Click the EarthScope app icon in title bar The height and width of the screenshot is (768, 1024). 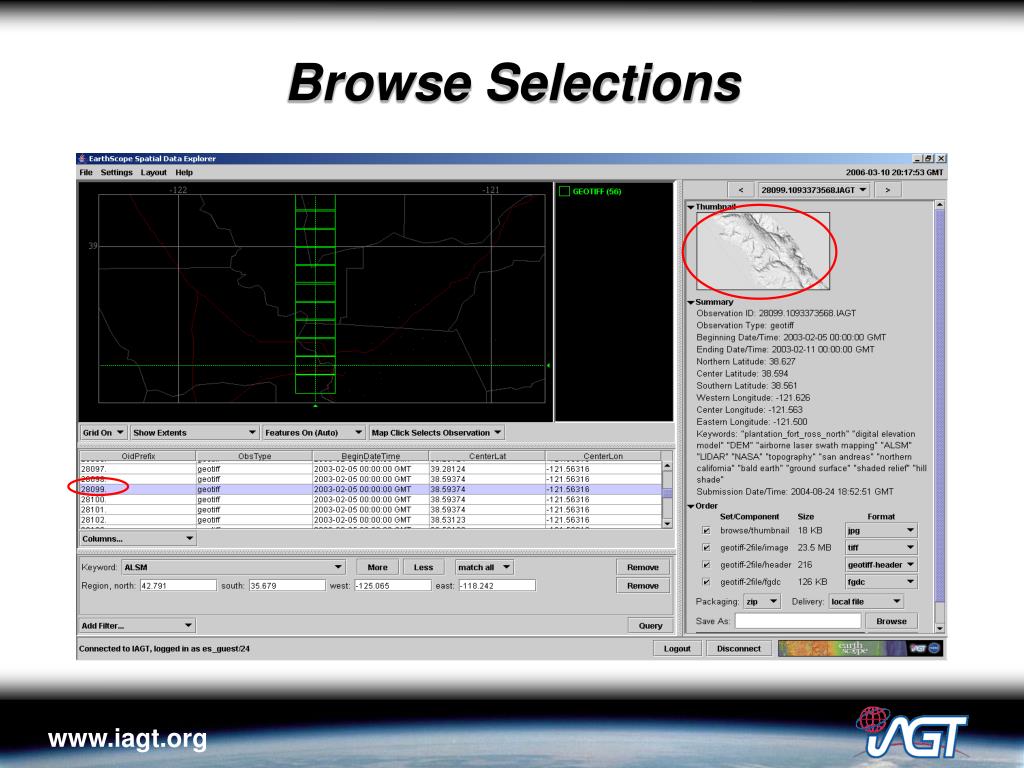(x=82, y=159)
